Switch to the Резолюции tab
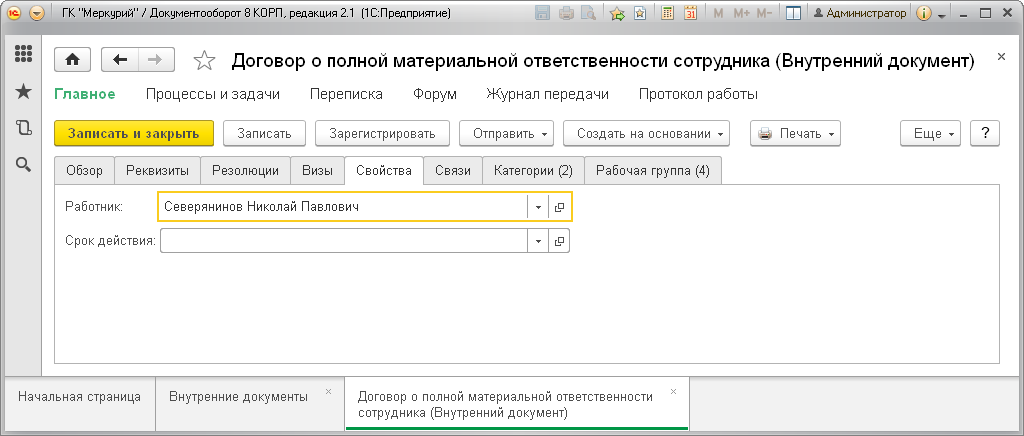The width and height of the screenshot is (1024, 436). click(246, 171)
